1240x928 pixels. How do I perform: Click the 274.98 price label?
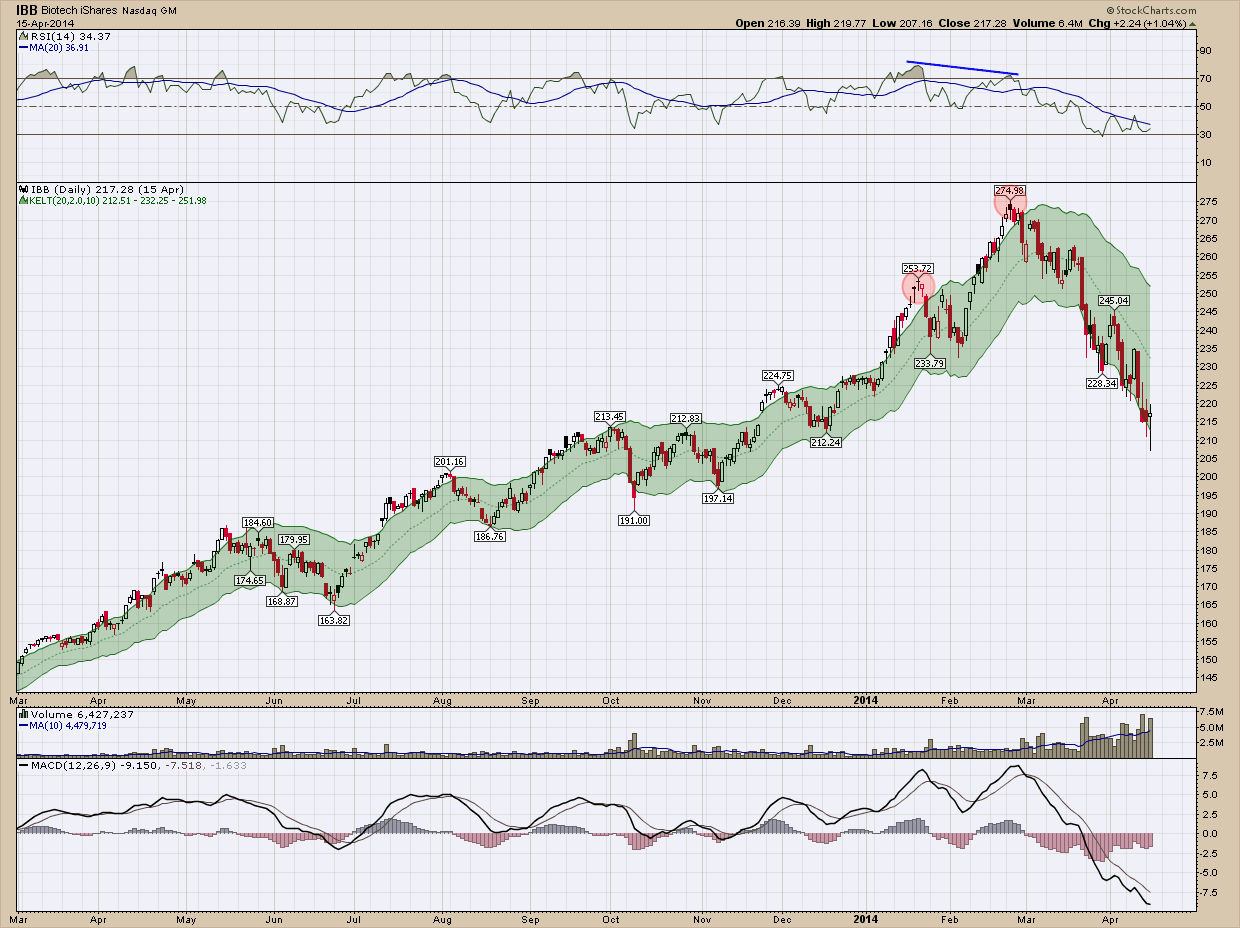tap(1010, 190)
